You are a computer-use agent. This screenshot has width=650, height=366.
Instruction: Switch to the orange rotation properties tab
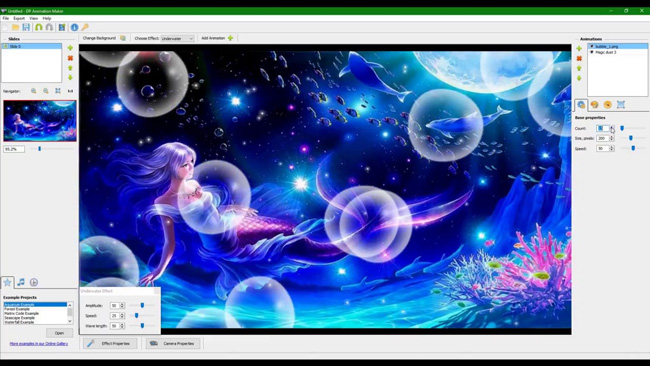click(608, 105)
